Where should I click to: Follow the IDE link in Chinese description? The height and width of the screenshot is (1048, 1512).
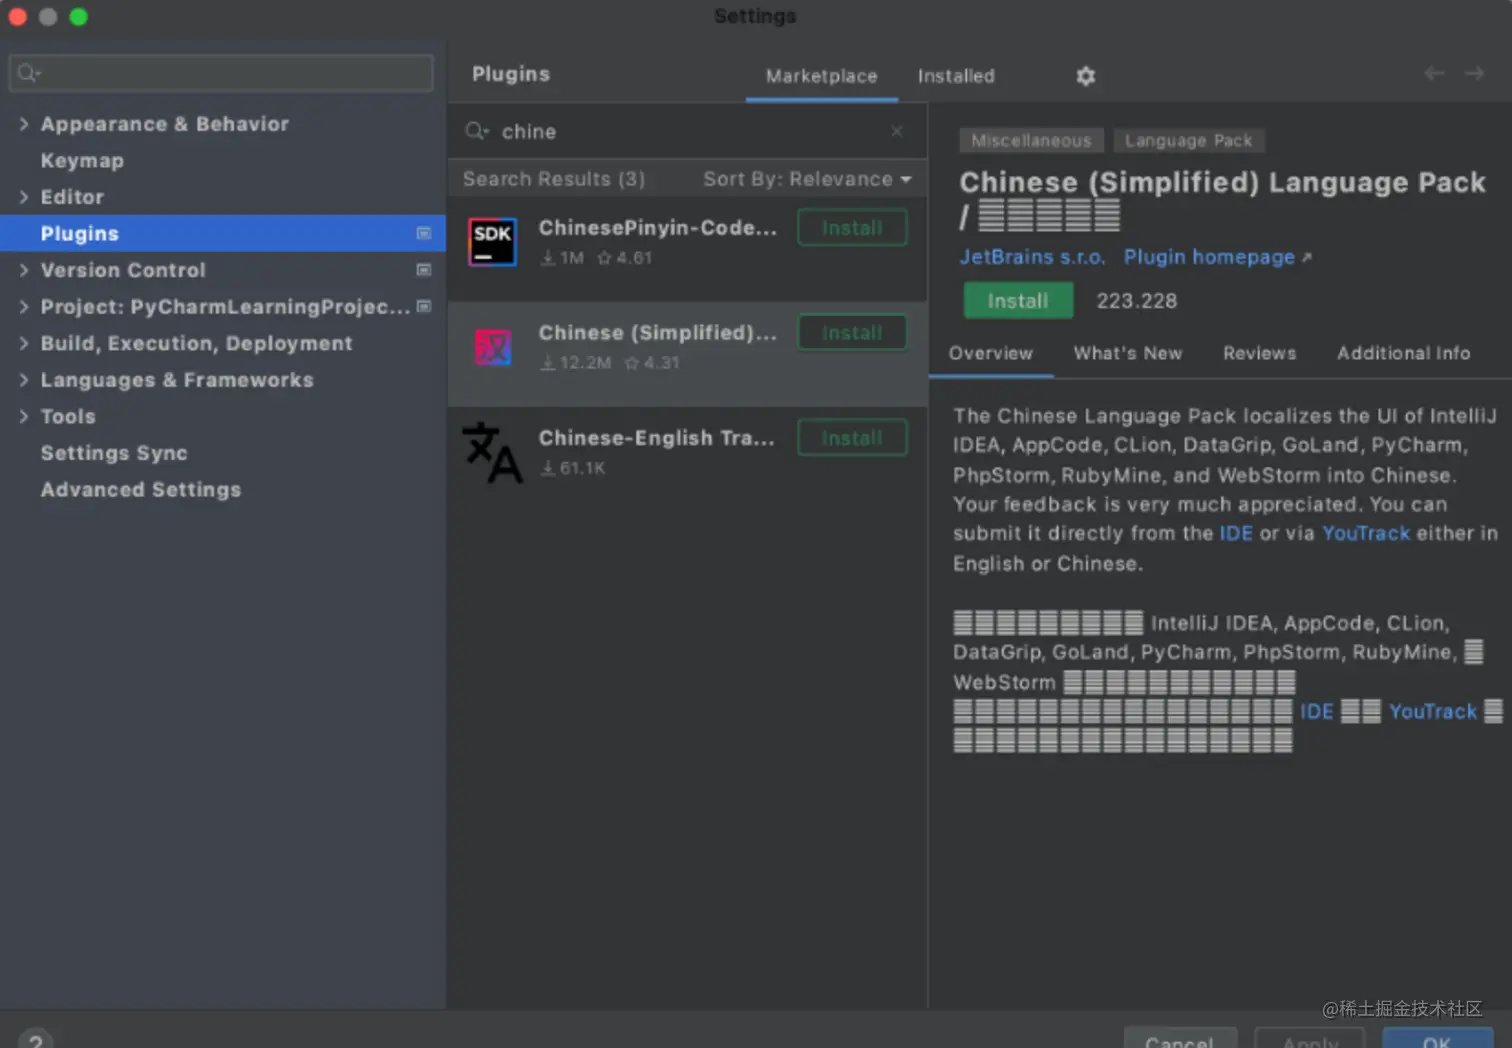pyautogui.click(x=1317, y=711)
